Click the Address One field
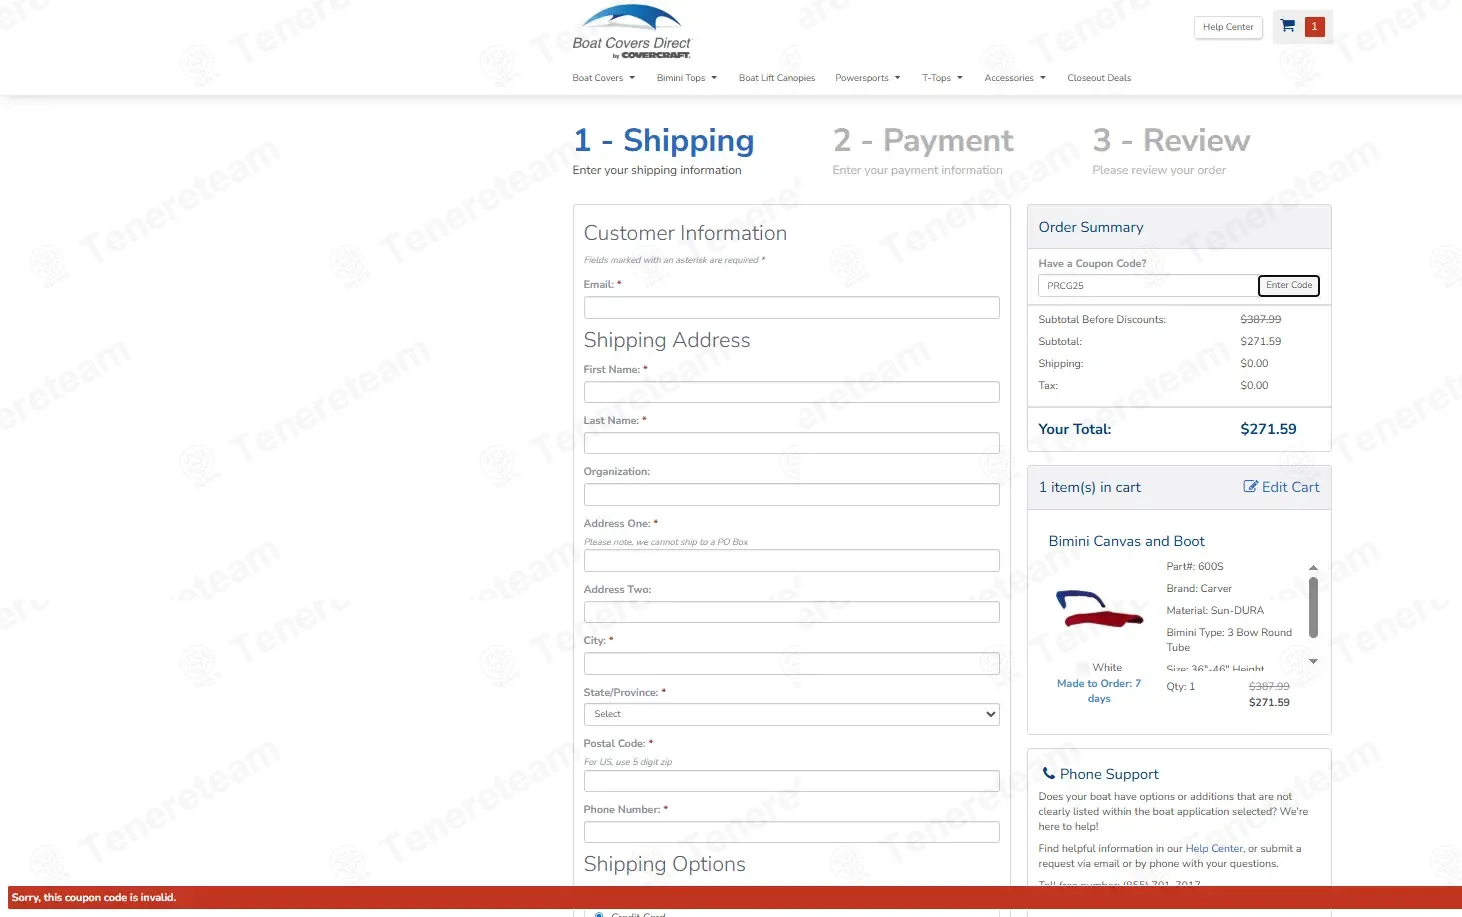Screen dimensions: 1462x917 click(791, 560)
